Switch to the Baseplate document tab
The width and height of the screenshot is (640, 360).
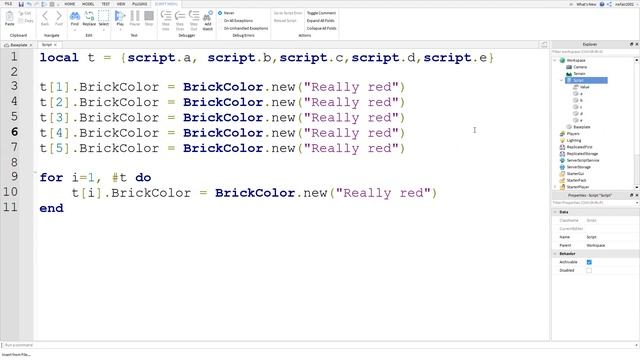point(18,45)
